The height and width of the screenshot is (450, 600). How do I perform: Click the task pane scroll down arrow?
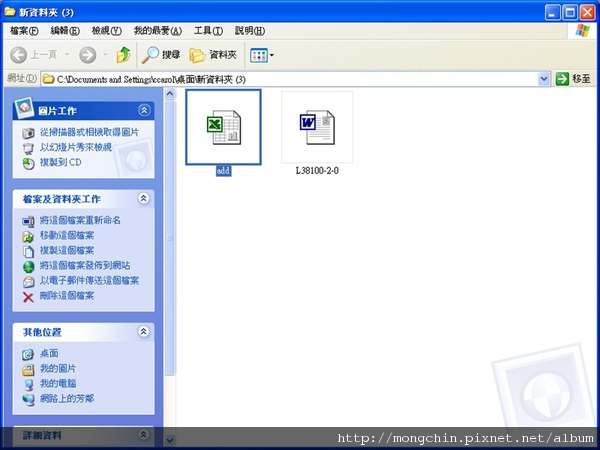[170, 440]
